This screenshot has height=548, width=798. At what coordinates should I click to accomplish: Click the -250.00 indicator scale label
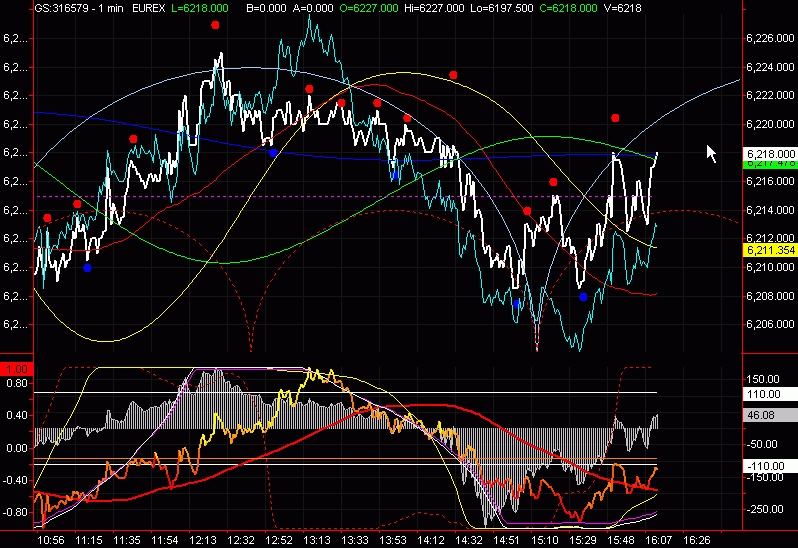[x=763, y=509]
